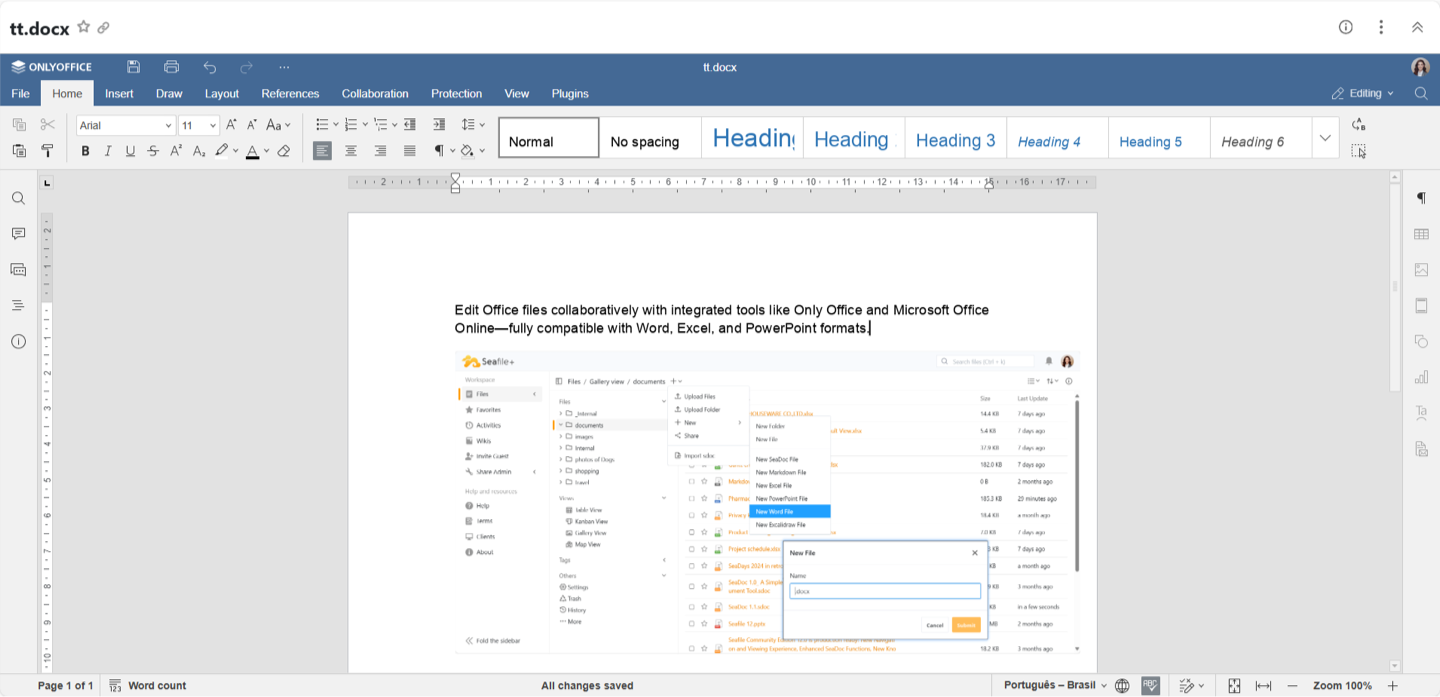This screenshot has width=1440, height=697.
Task: Toggle bold formatting
Action: click(85, 151)
